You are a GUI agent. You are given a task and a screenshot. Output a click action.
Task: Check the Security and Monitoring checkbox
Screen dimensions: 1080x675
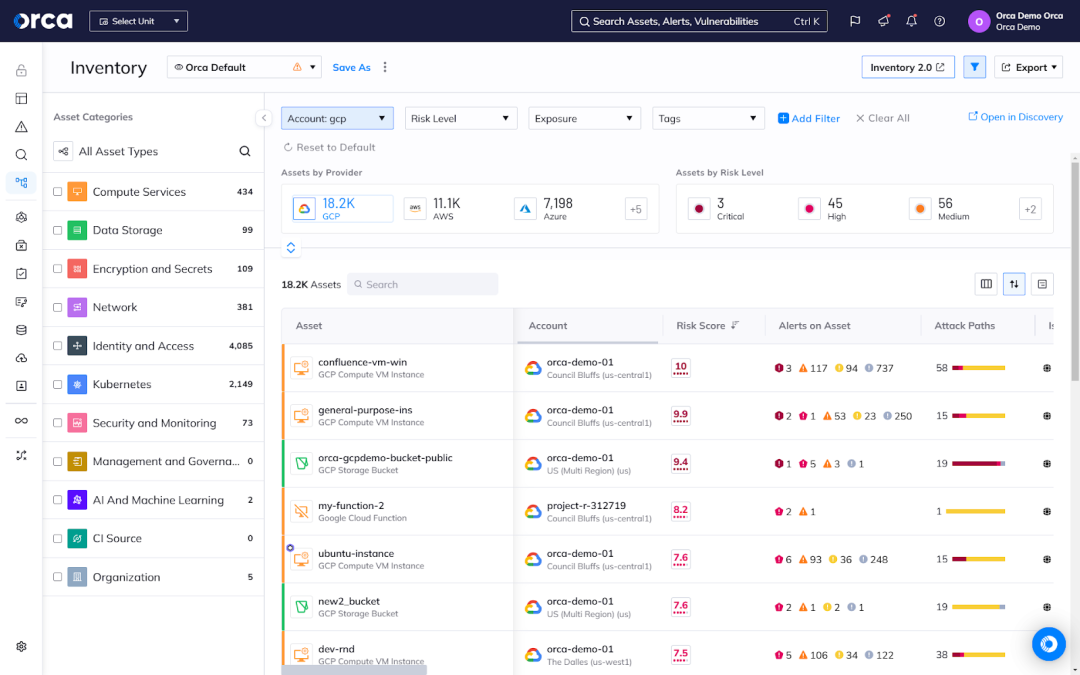[x=58, y=423]
